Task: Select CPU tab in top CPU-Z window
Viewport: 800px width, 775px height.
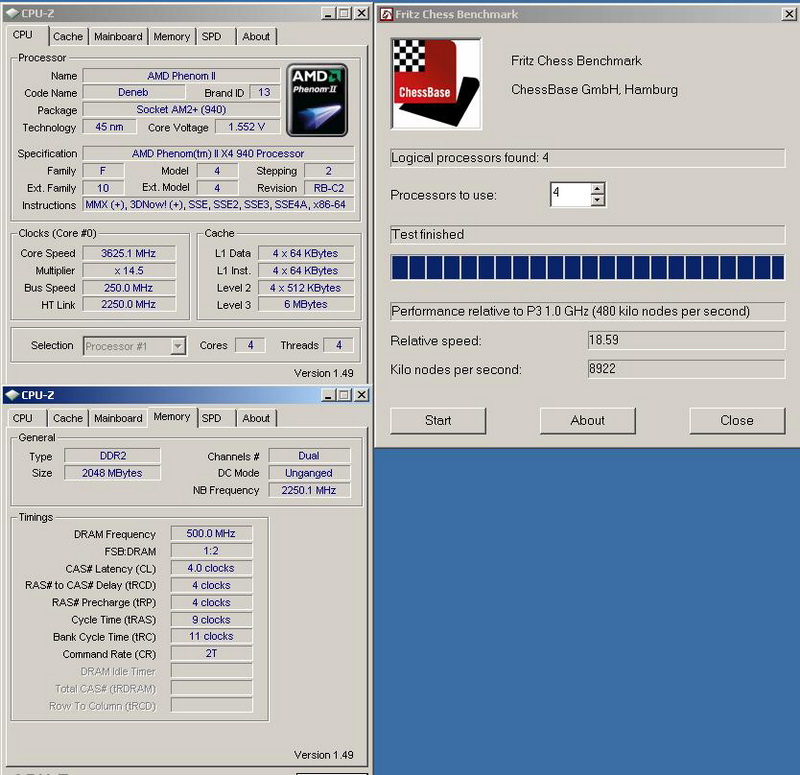Action: click(x=23, y=35)
